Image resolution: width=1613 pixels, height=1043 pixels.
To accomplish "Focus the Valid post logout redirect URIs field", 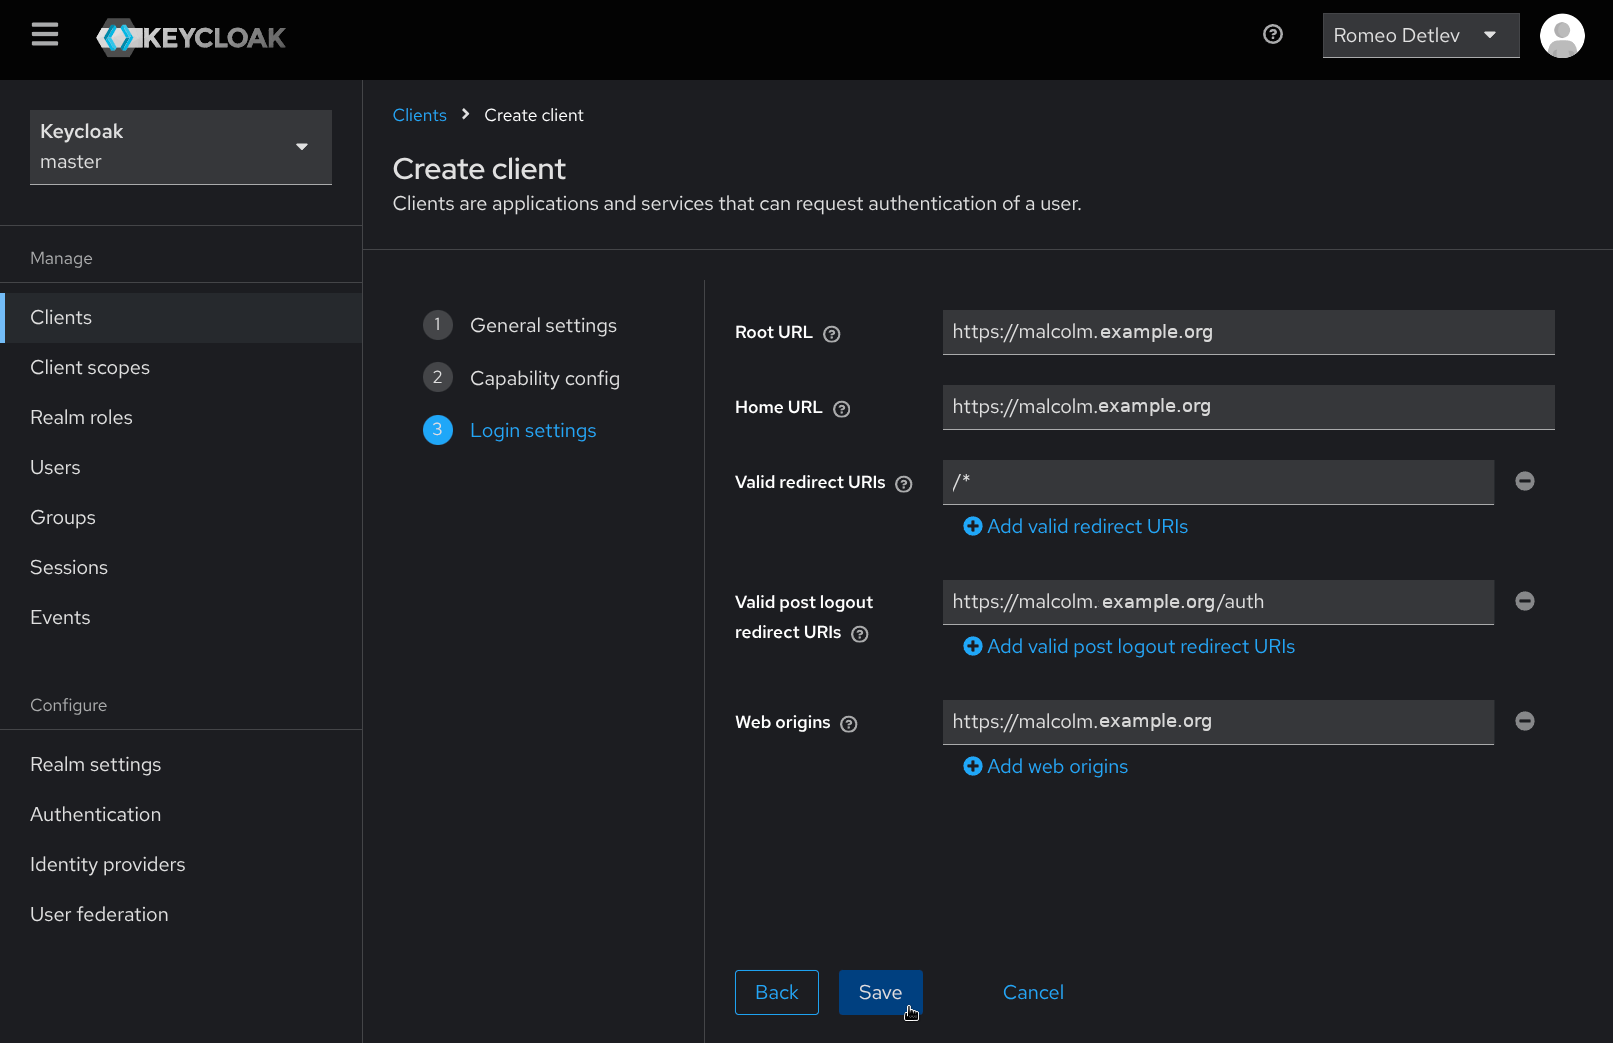I will (1219, 602).
